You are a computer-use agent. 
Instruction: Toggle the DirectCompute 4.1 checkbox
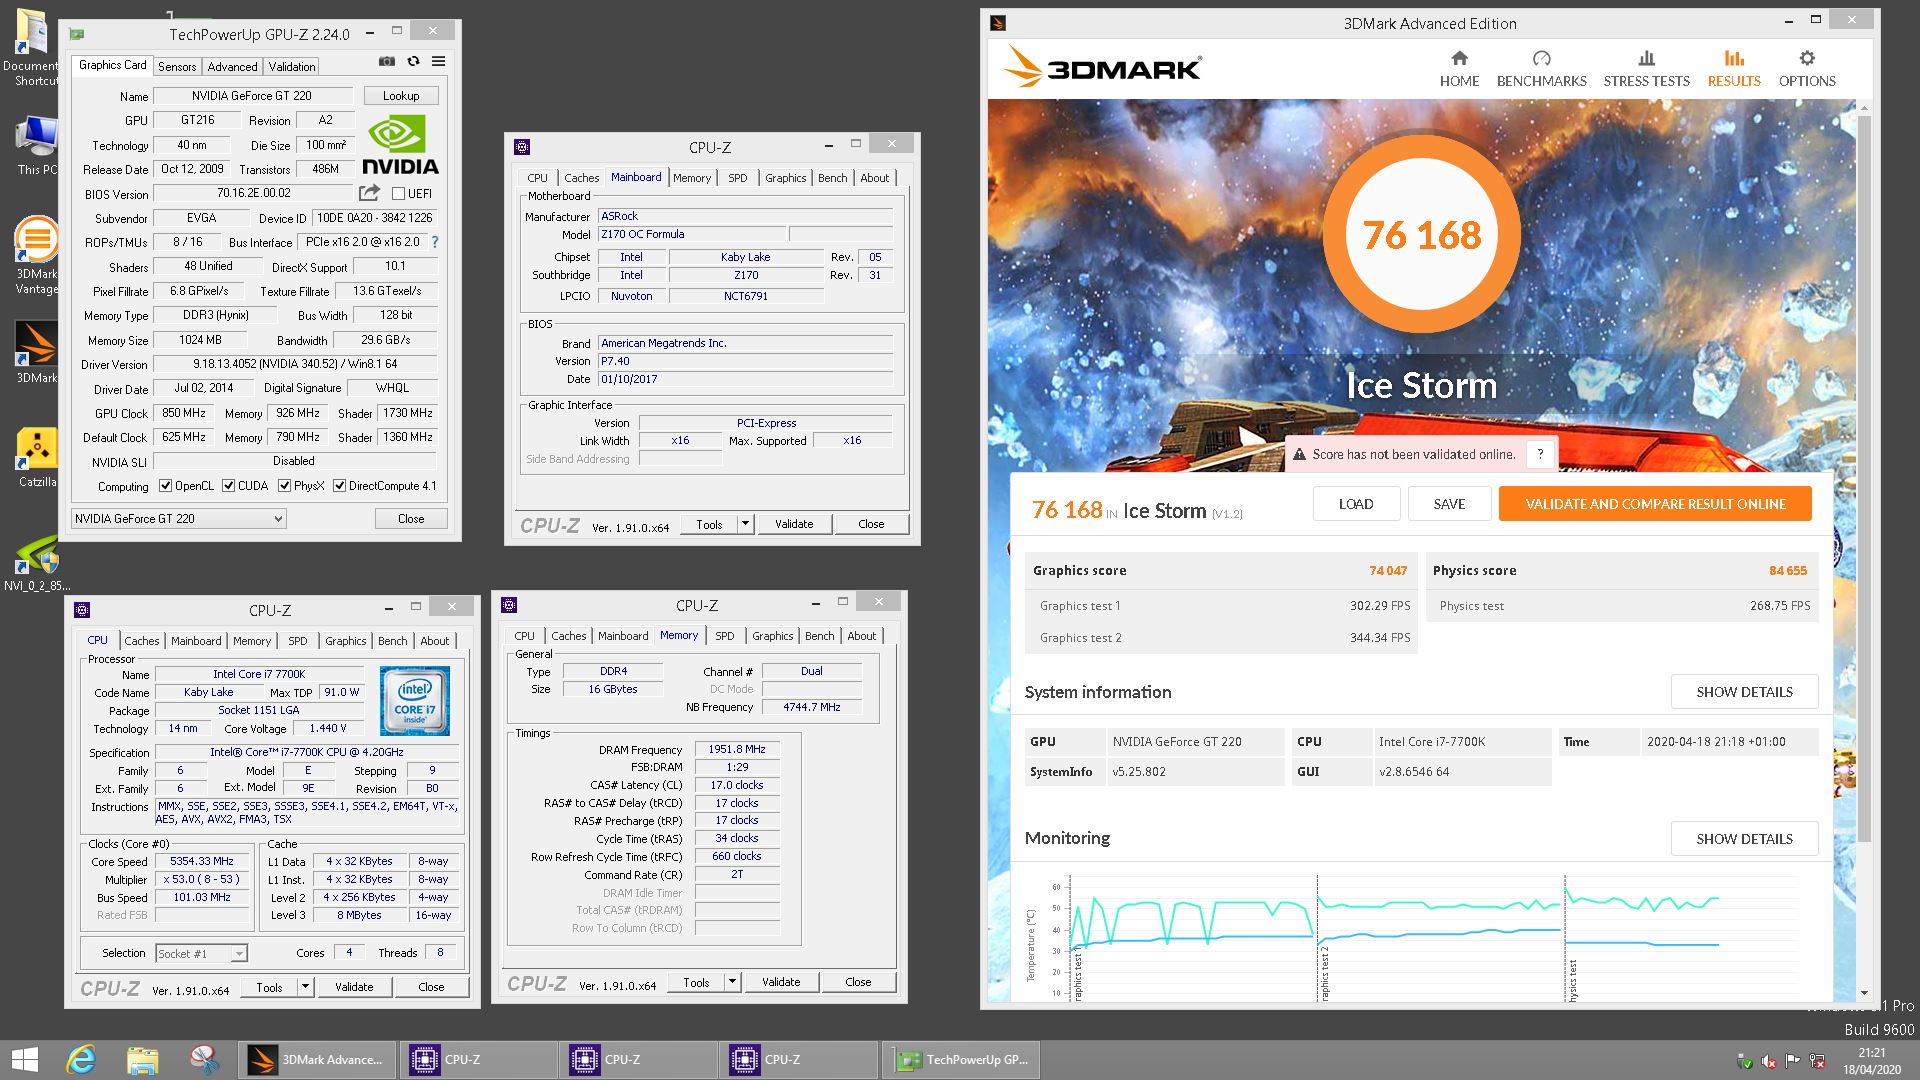click(x=340, y=486)
